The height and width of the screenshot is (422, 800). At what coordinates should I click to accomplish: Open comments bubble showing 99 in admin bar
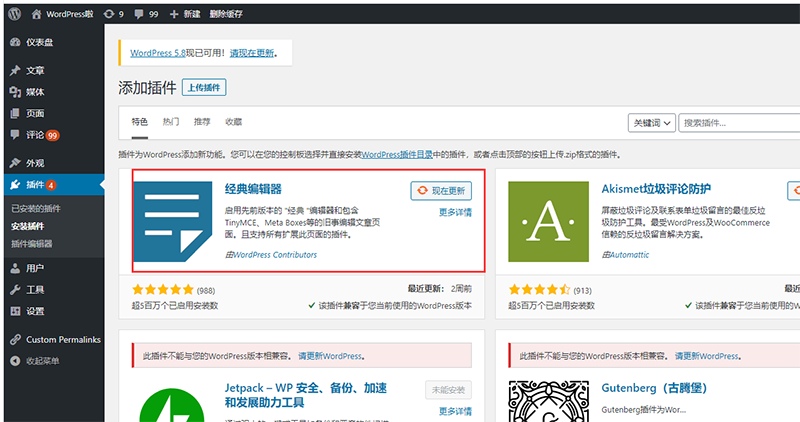coord(146,14)
